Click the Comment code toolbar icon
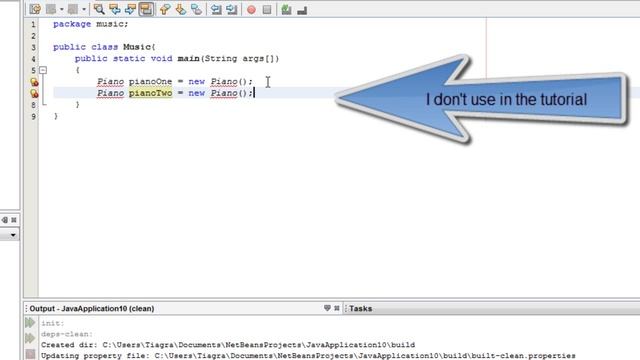Viewport: 640px width, 360px height. 286,9
